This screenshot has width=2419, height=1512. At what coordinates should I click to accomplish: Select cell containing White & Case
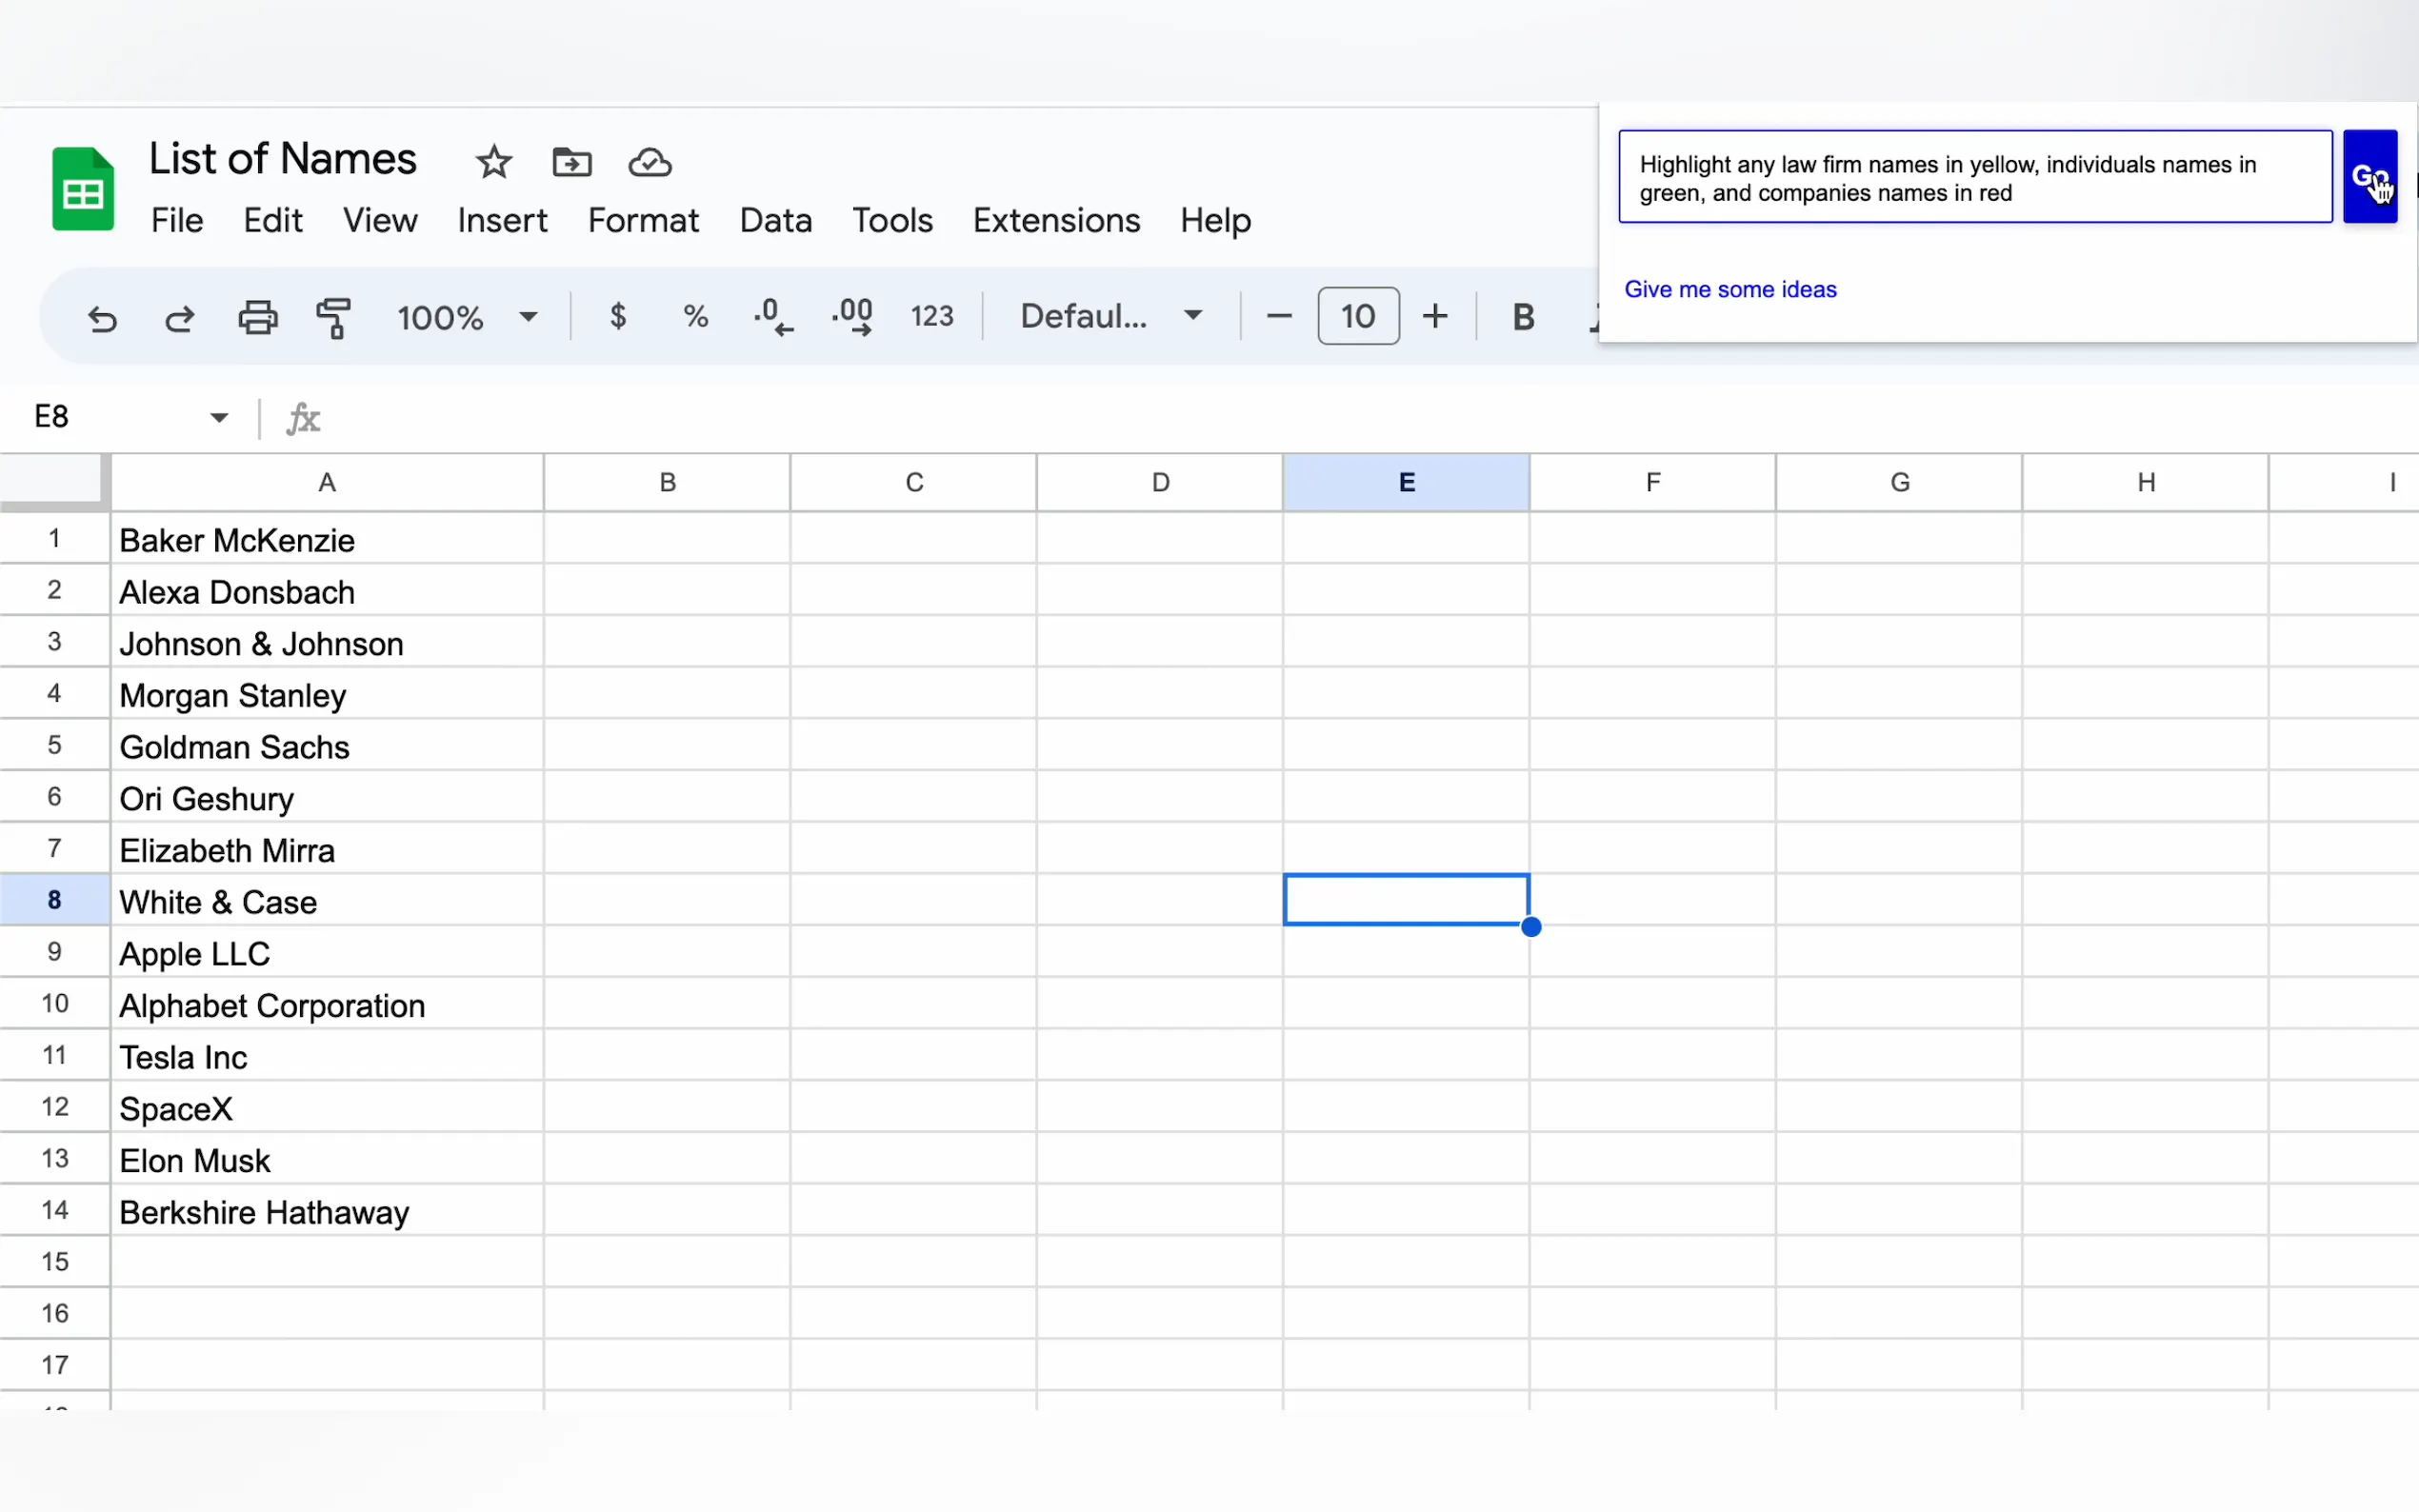(326, 901)
